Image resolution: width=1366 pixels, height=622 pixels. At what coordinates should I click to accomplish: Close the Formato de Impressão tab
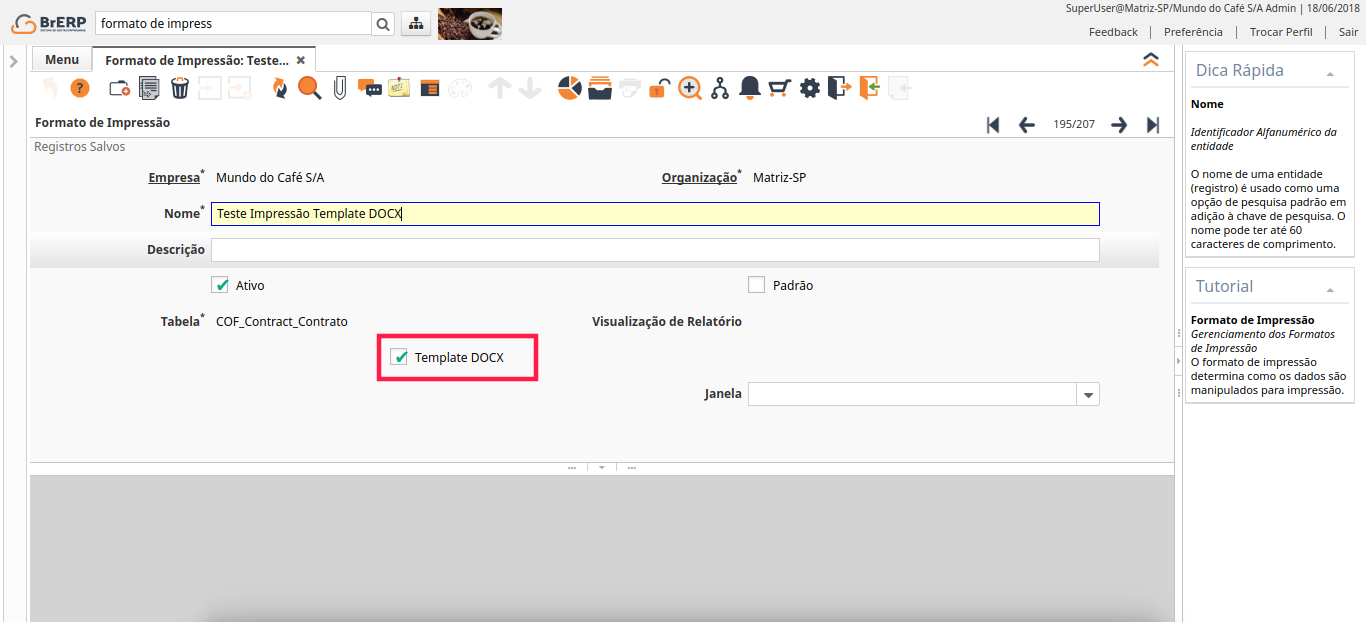coord(300,60)
